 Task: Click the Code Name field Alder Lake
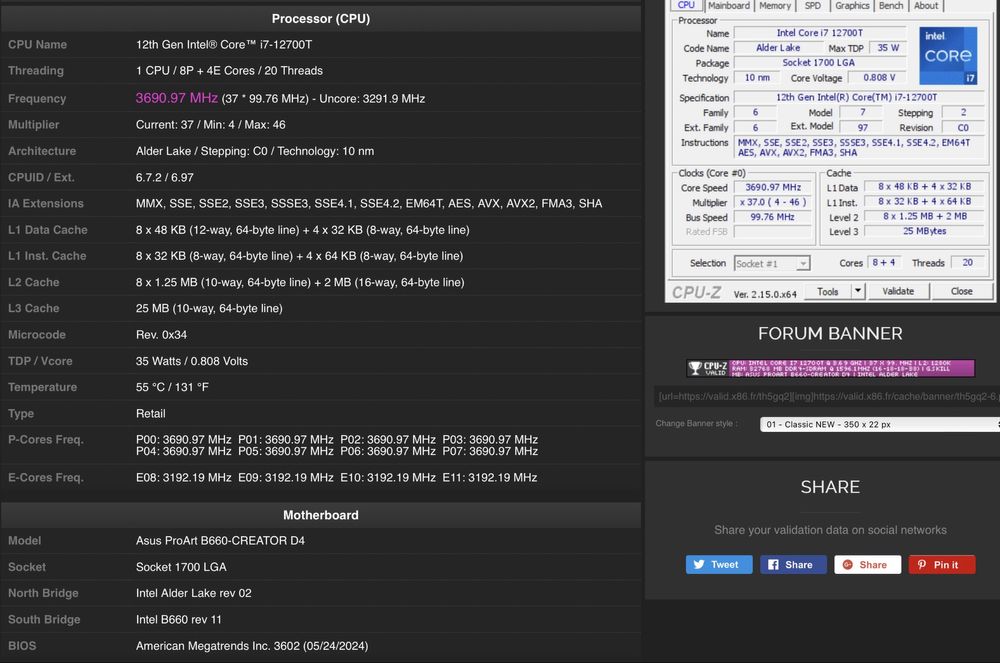pyautogui.click(x=778, y=48)
